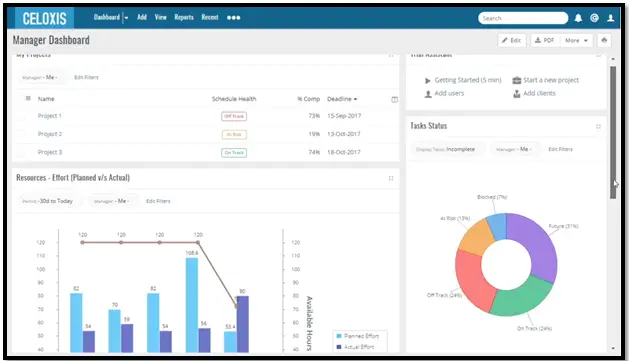Click the dashboard vertical scrollbar thumb
Screen dimensions: 629x361
(613, 132)
